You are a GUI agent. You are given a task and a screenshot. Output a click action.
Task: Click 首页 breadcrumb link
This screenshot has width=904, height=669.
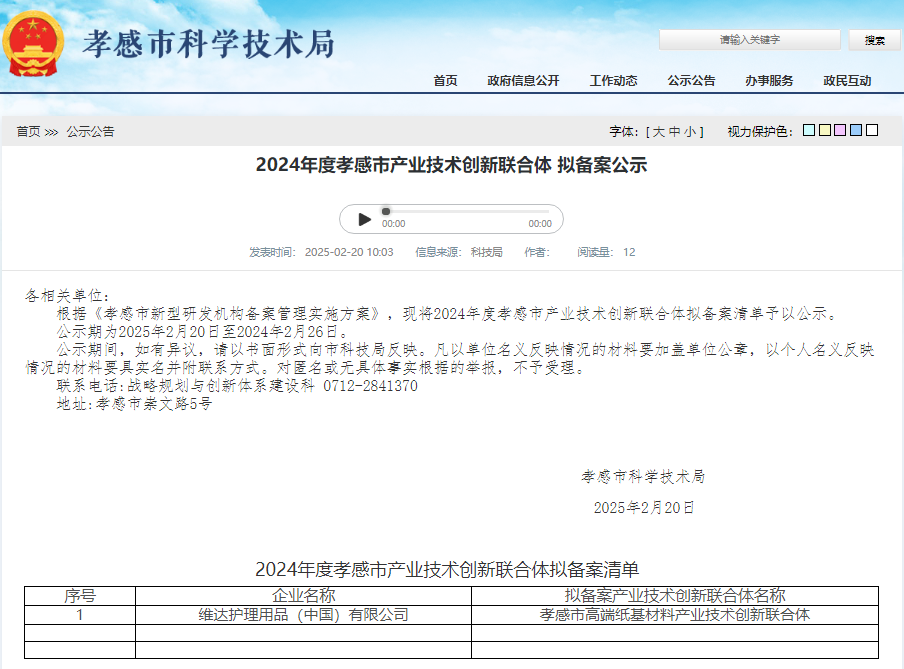point(28,131)
